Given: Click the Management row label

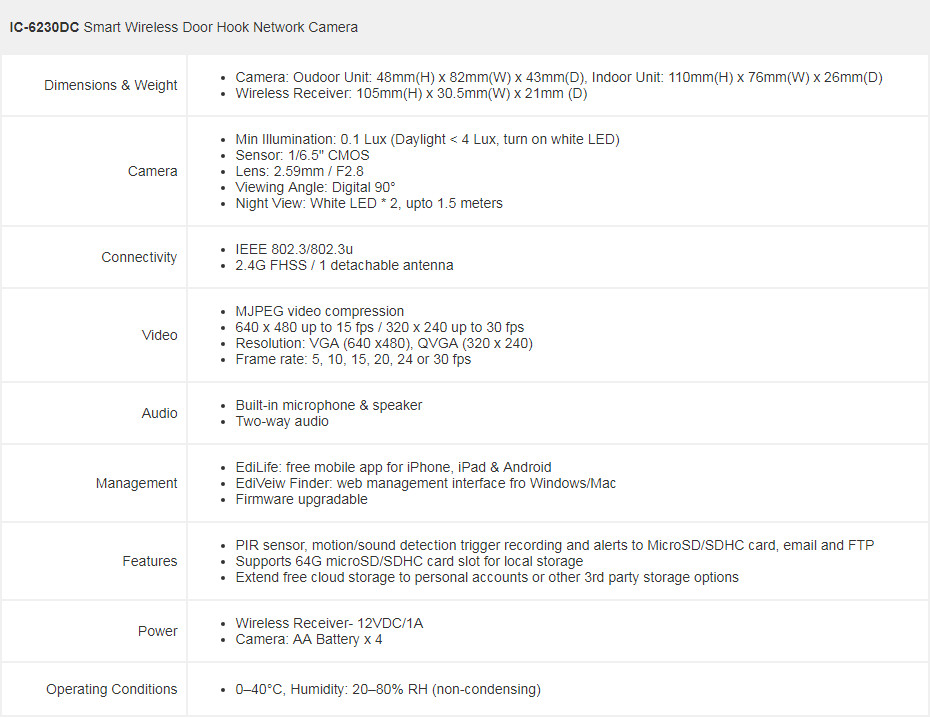Looking at the screenshot, I should (136, 483).
